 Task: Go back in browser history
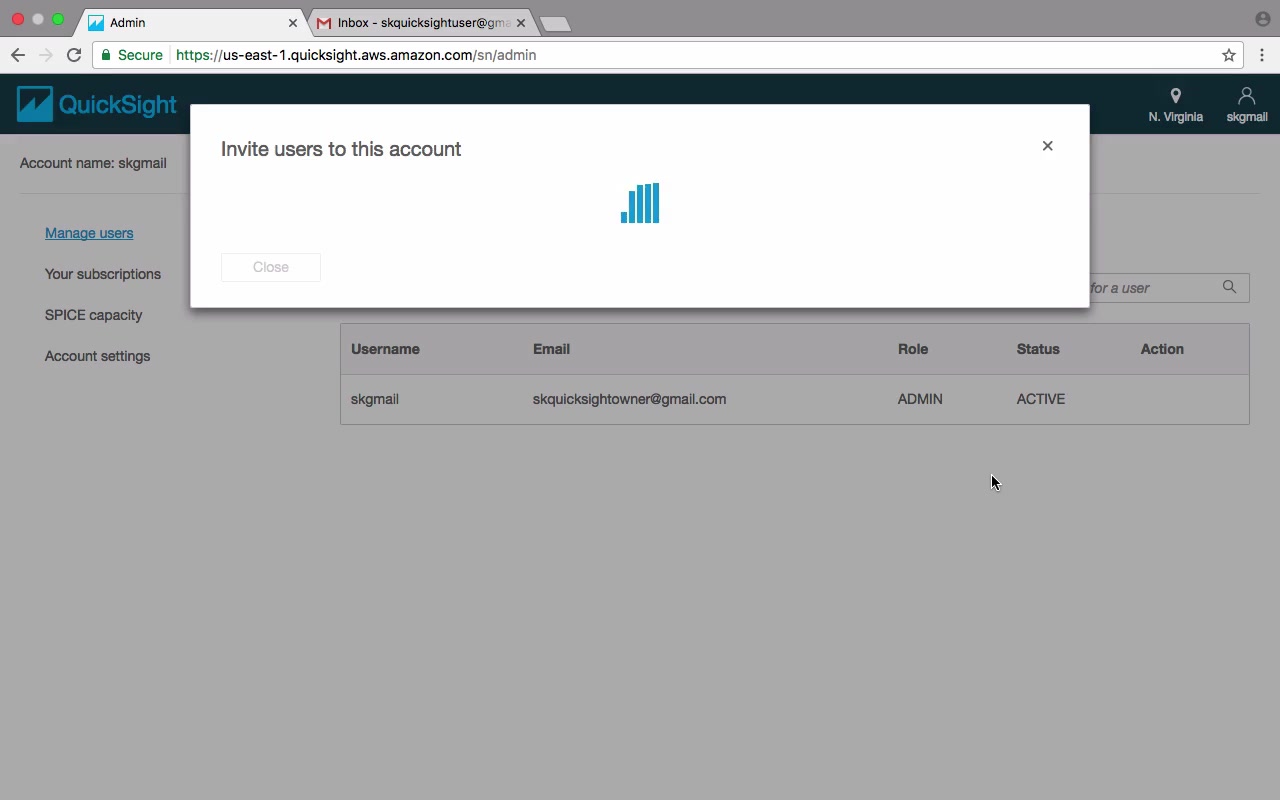coord(17,55)
